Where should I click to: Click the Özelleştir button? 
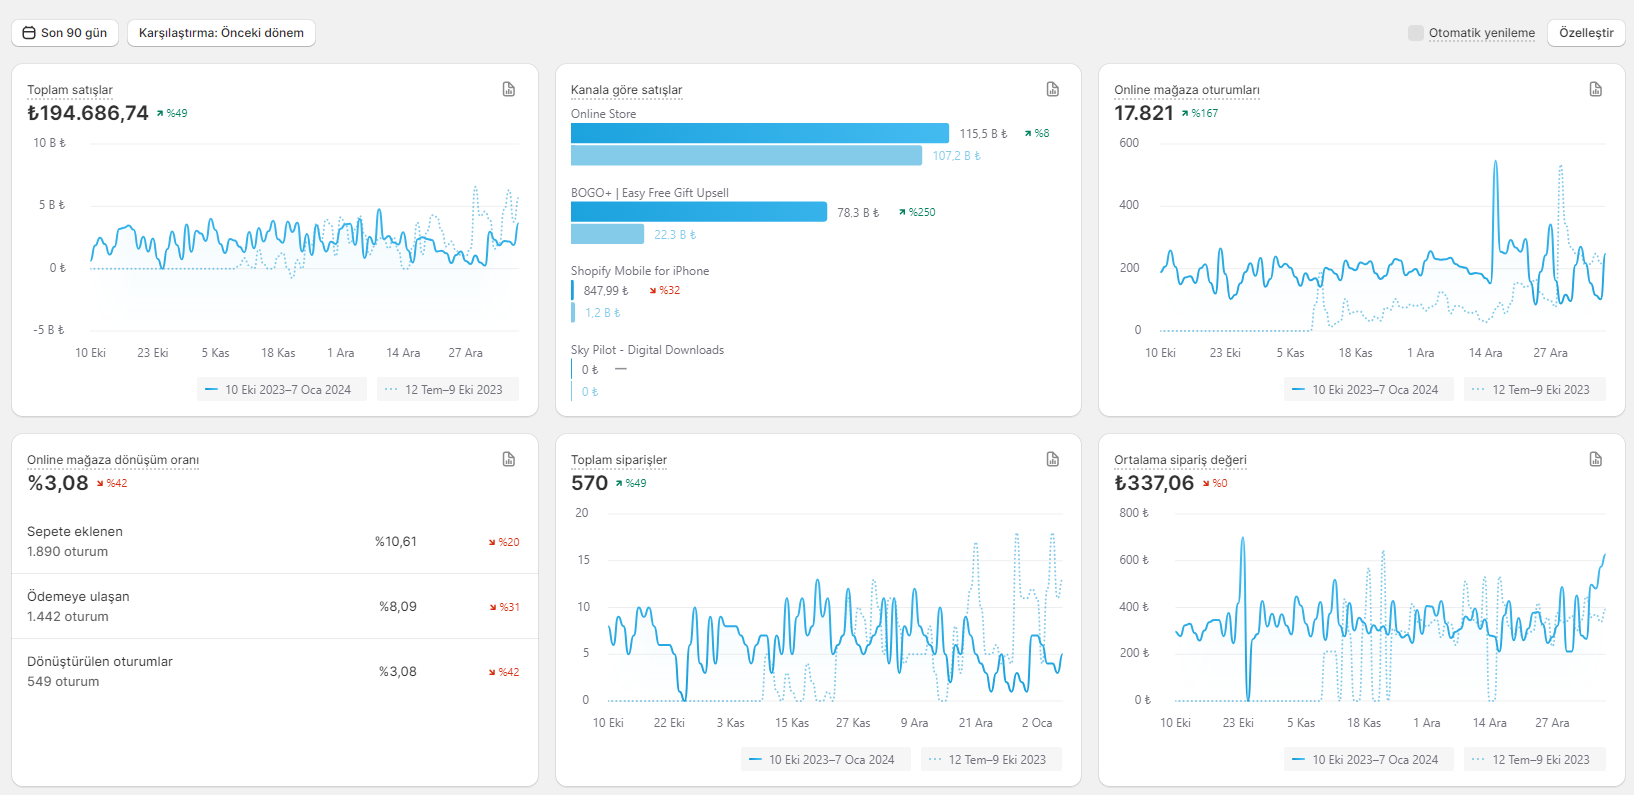pyautogui.click(x=1586, y=33)
